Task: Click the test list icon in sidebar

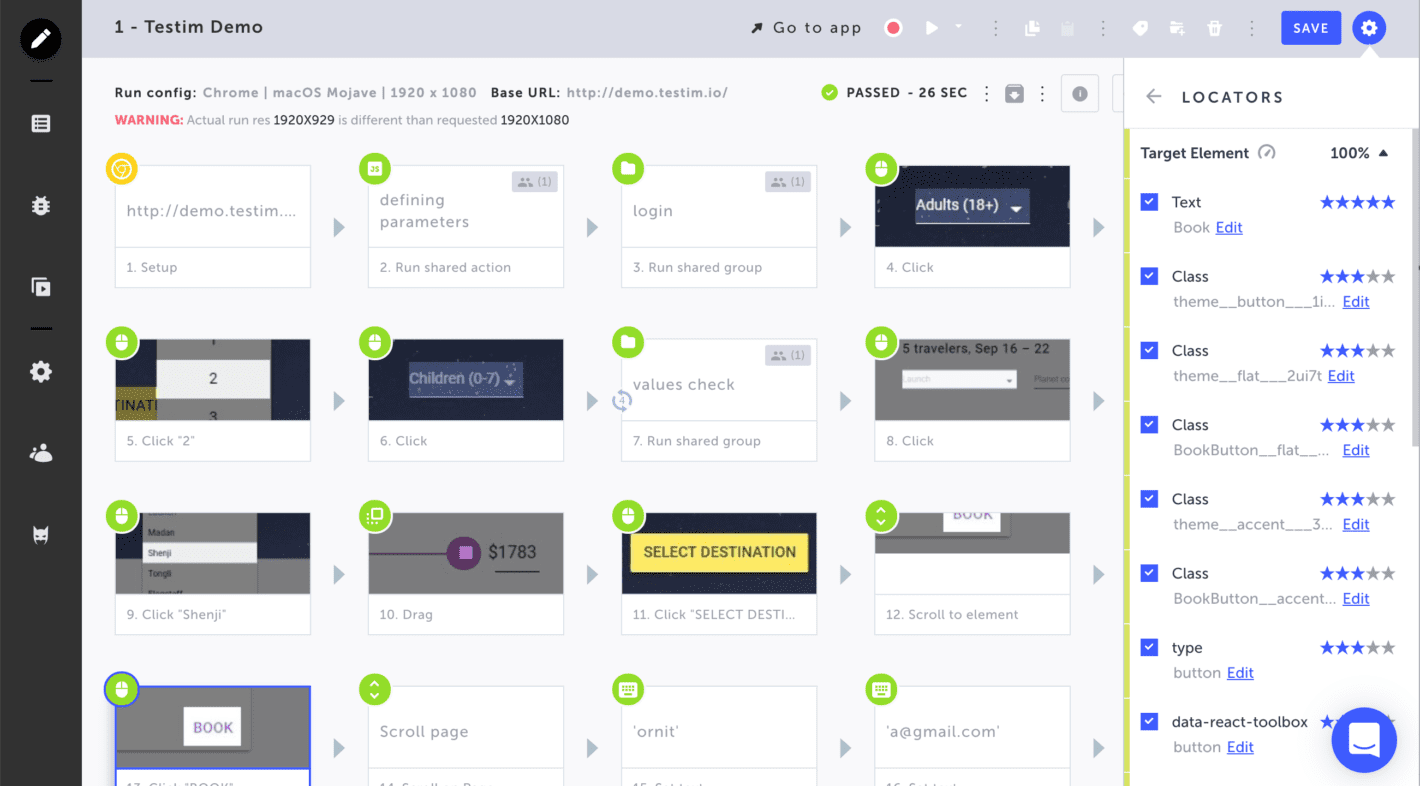Action: [x=40, y=122]
